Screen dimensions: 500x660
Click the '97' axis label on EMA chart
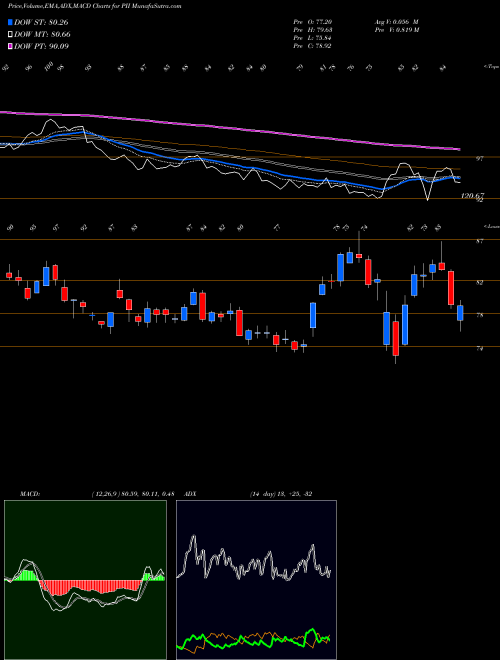tap(479, 159)
